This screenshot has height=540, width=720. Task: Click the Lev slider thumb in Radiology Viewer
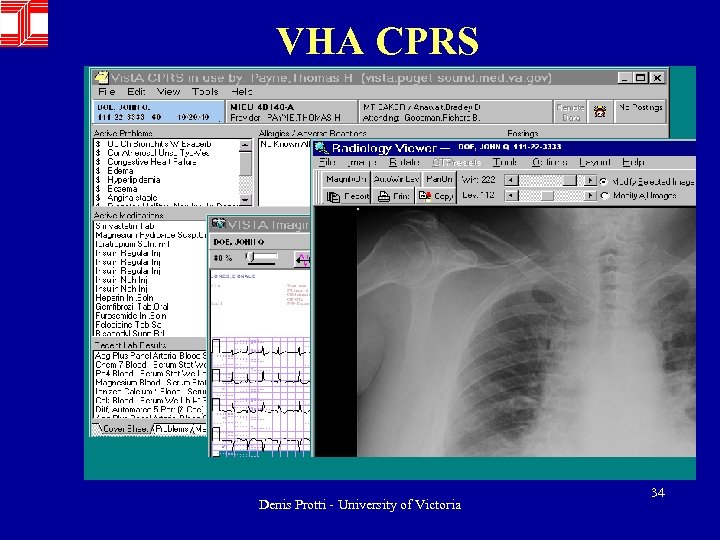coord(546,196)
